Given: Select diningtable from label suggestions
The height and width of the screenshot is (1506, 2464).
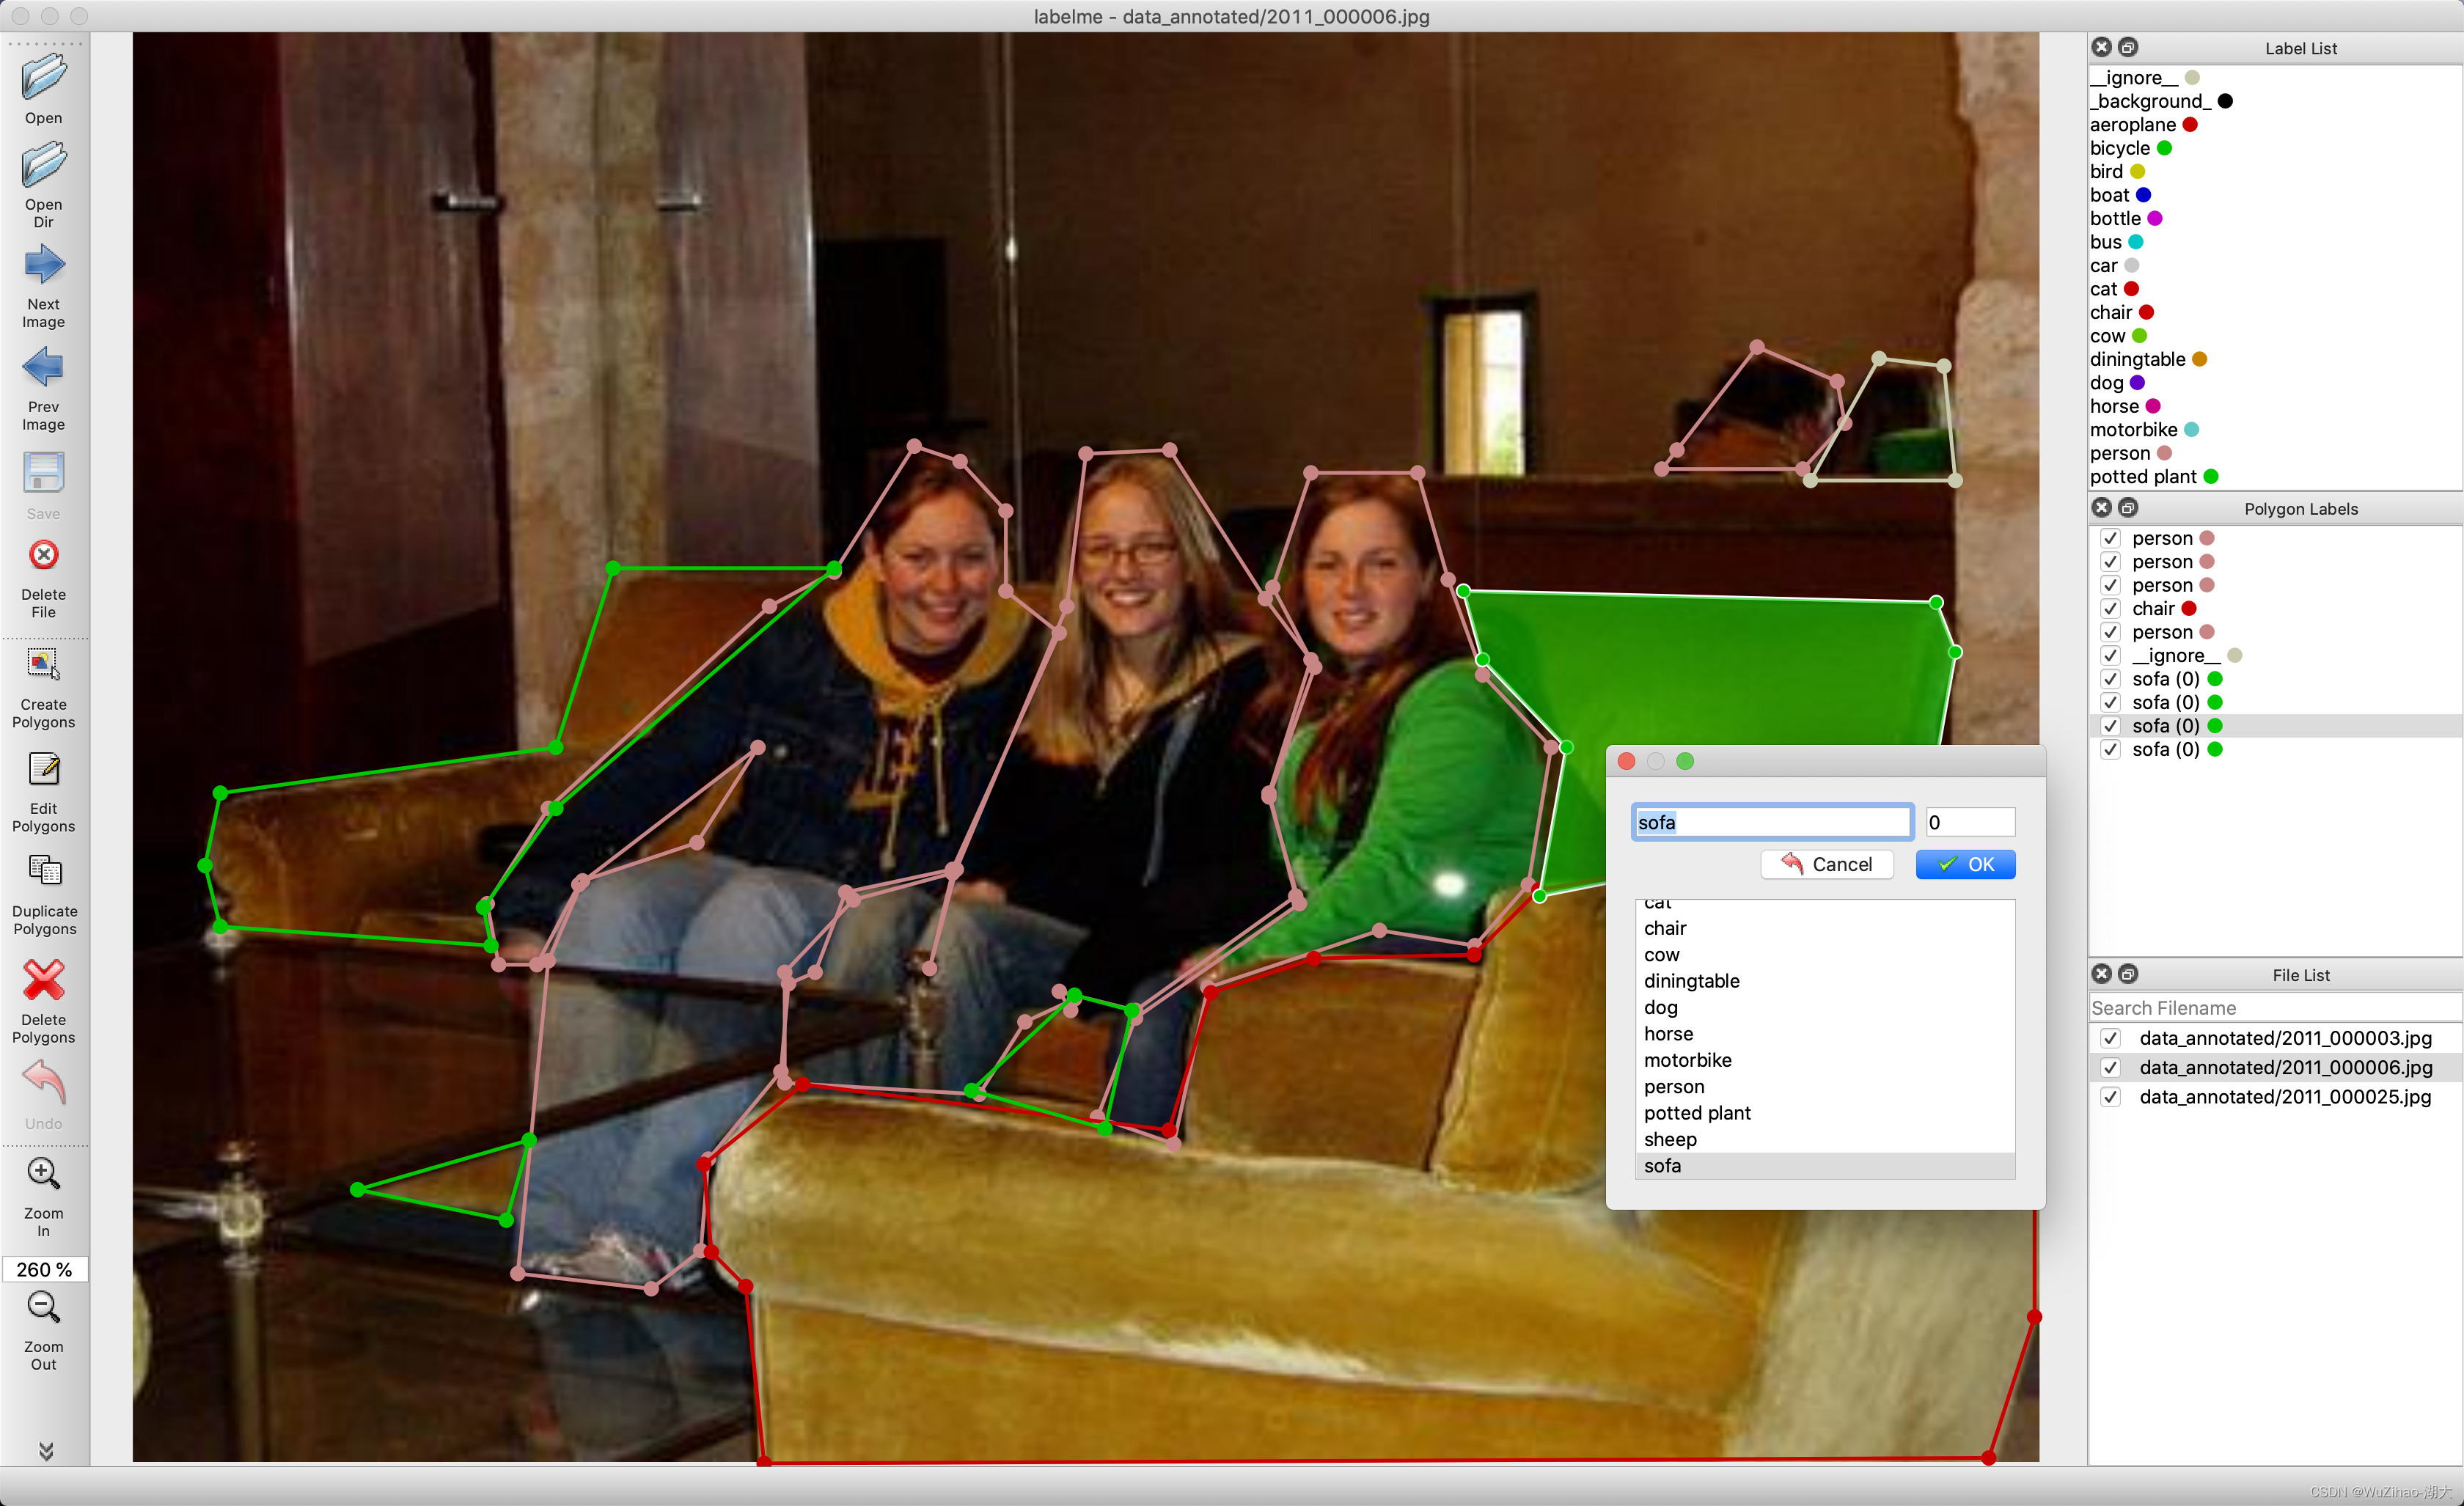Looking at the screenshot, I should [1691, 980].
